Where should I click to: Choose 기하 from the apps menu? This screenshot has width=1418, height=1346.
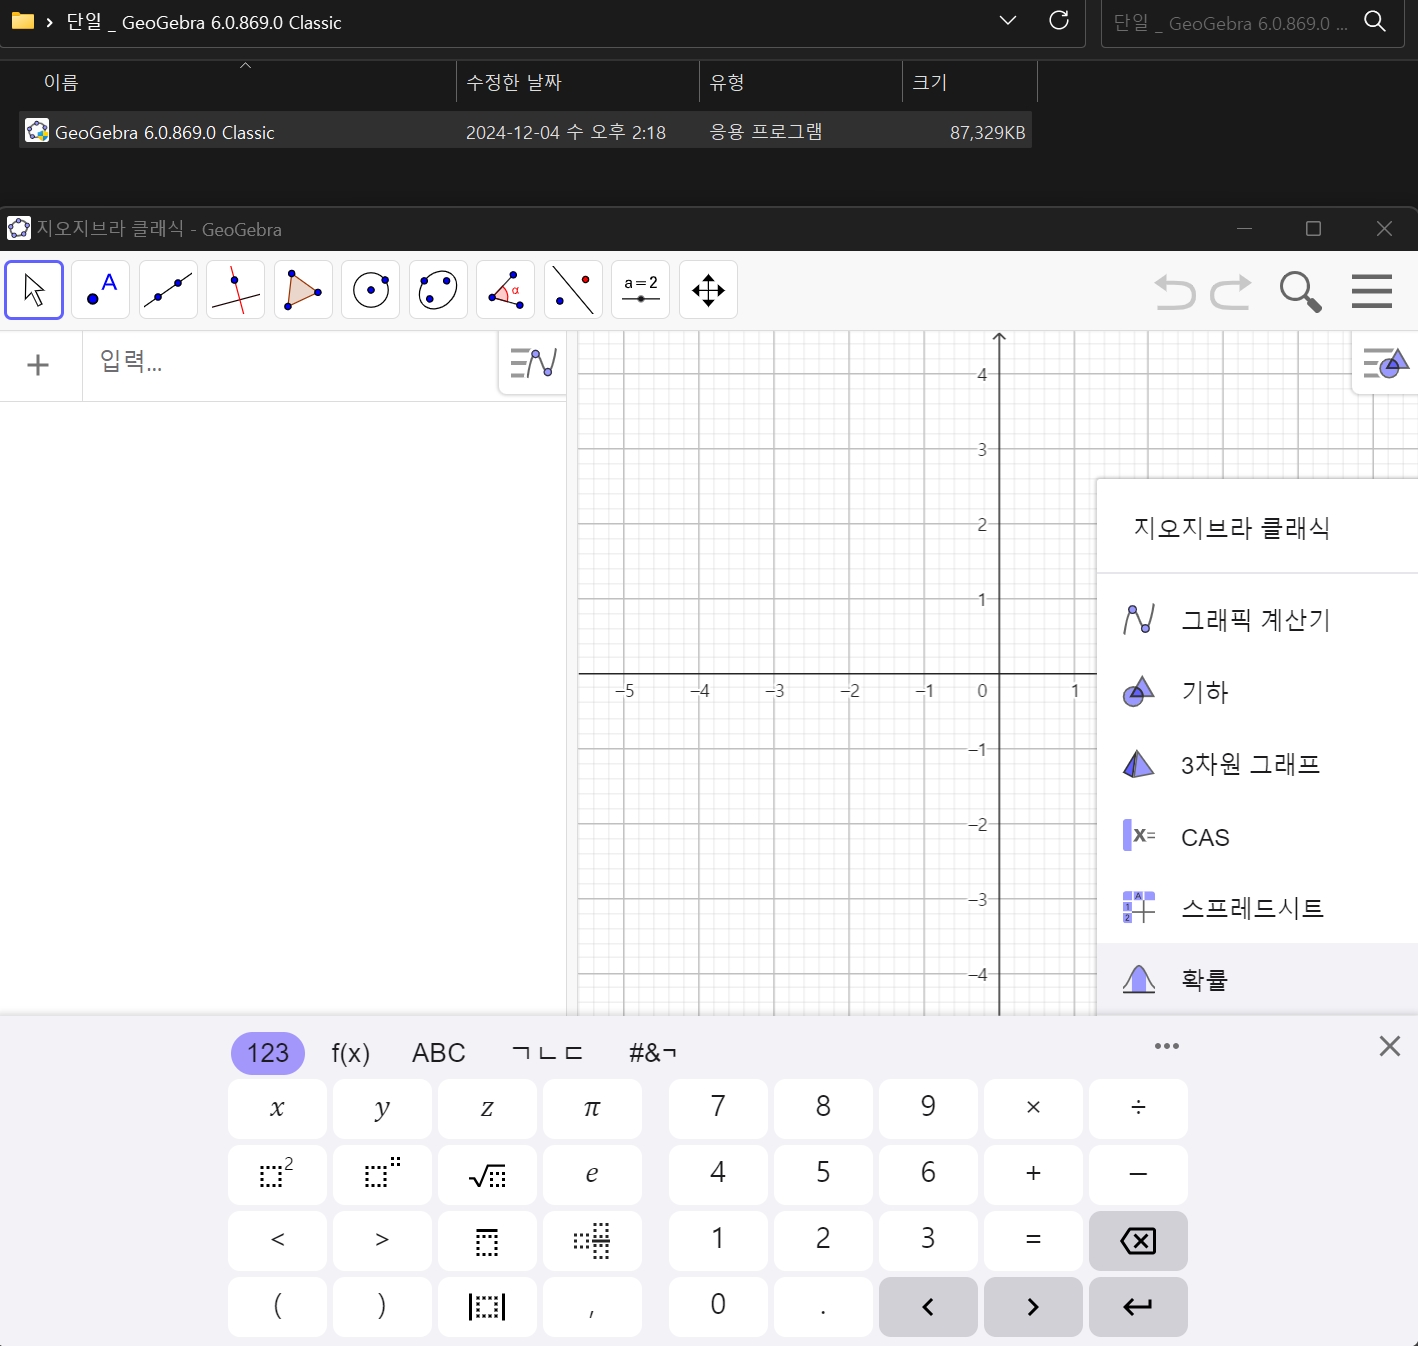click(1257, 692)
